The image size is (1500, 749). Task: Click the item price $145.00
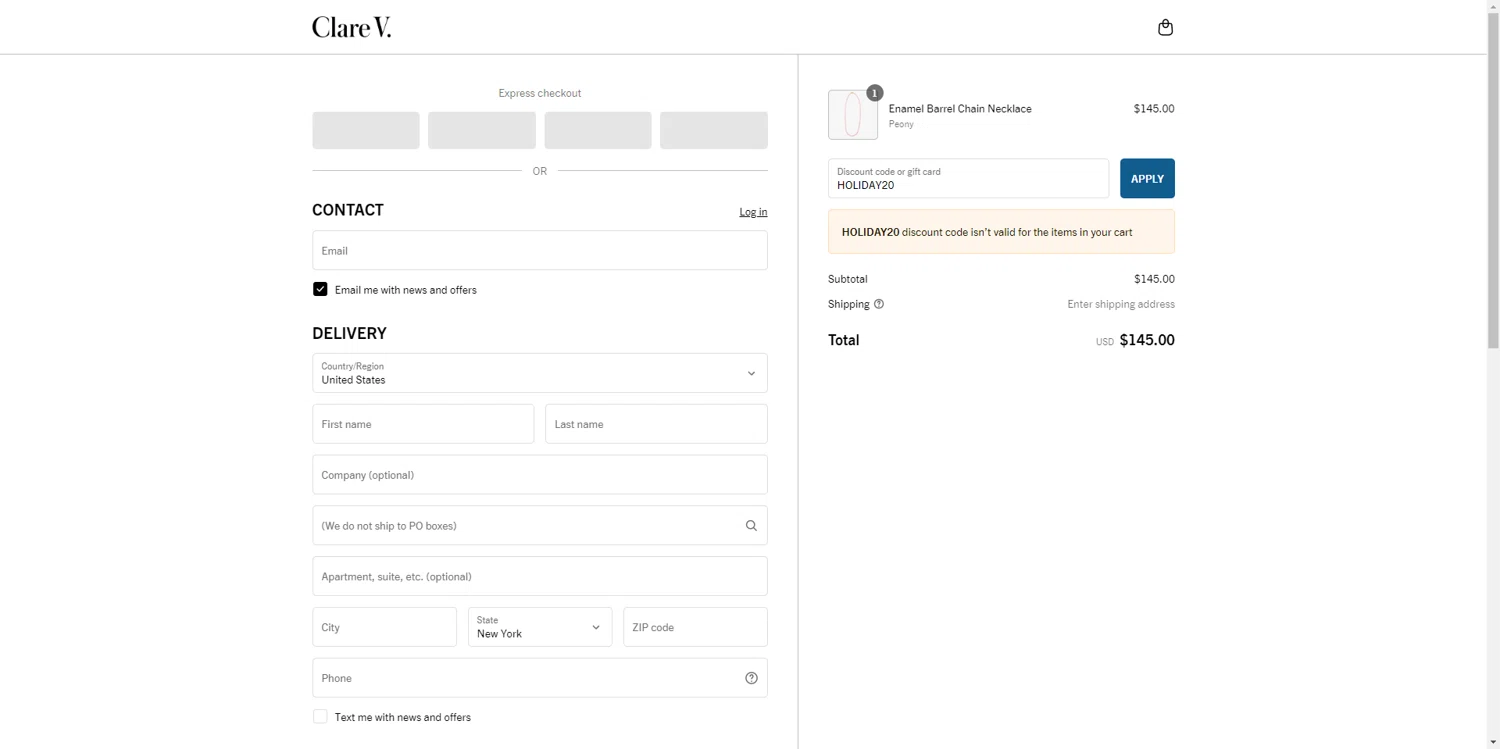tap(1154, 108)
